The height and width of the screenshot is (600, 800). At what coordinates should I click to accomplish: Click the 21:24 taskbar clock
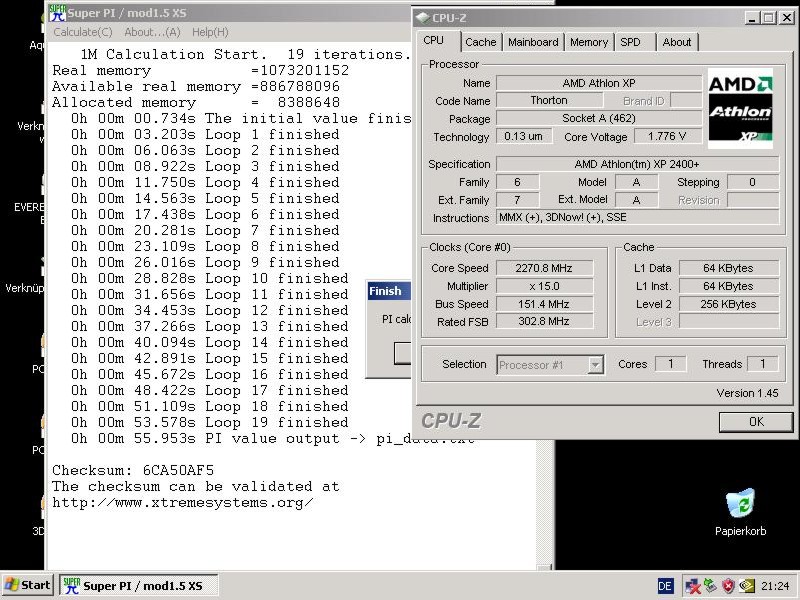[775, 586]
